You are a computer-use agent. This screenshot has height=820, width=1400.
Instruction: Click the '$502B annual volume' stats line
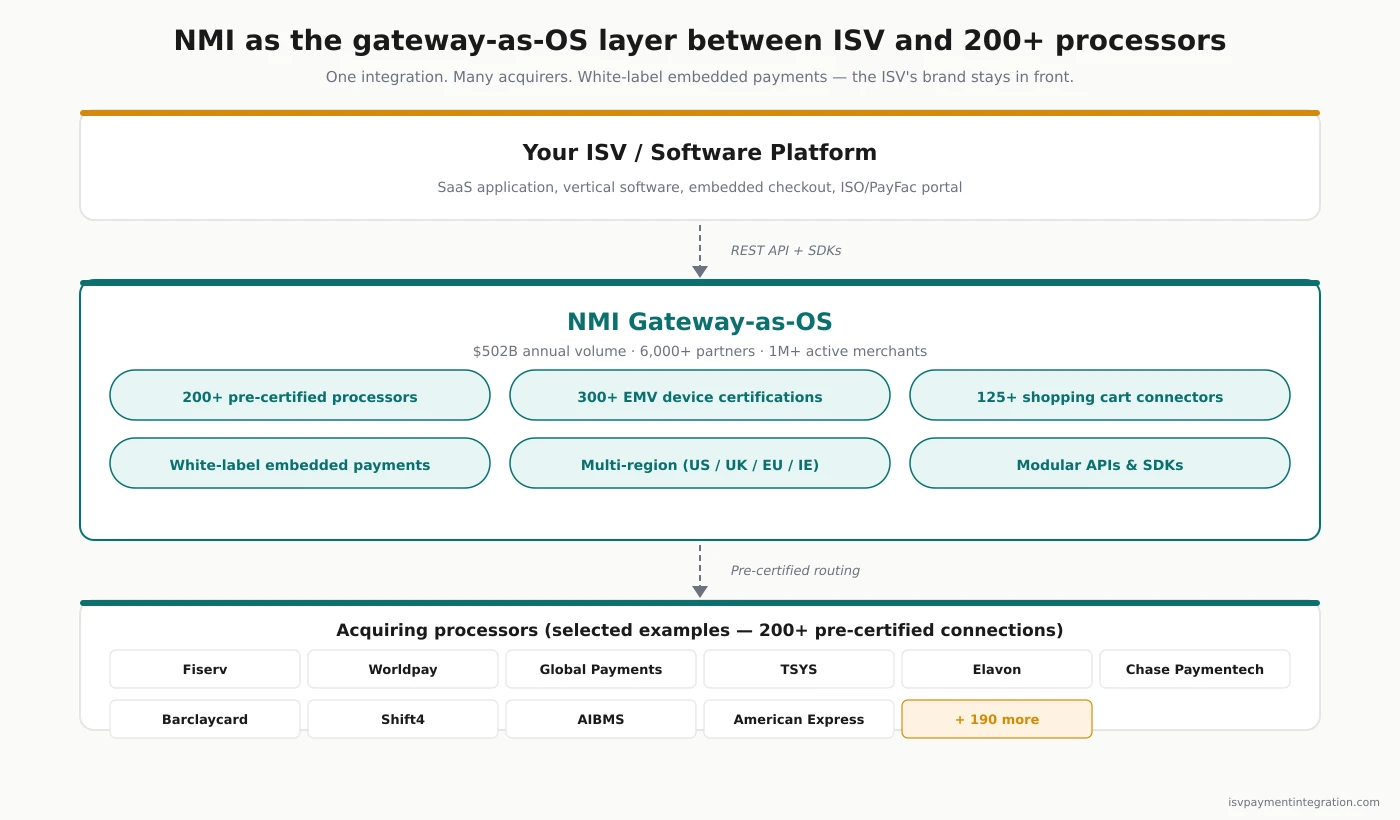click(700, 351)
